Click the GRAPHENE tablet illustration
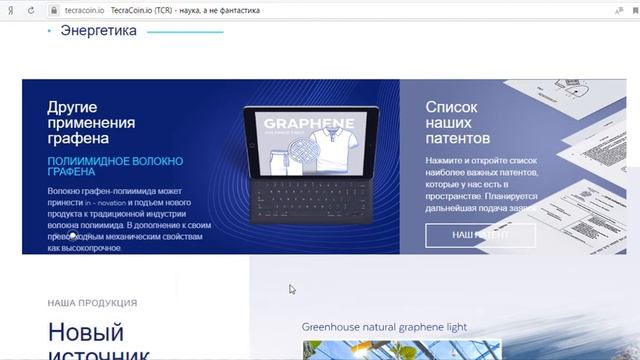This screenshot has width=640, height=360. [x=311, y=165]
